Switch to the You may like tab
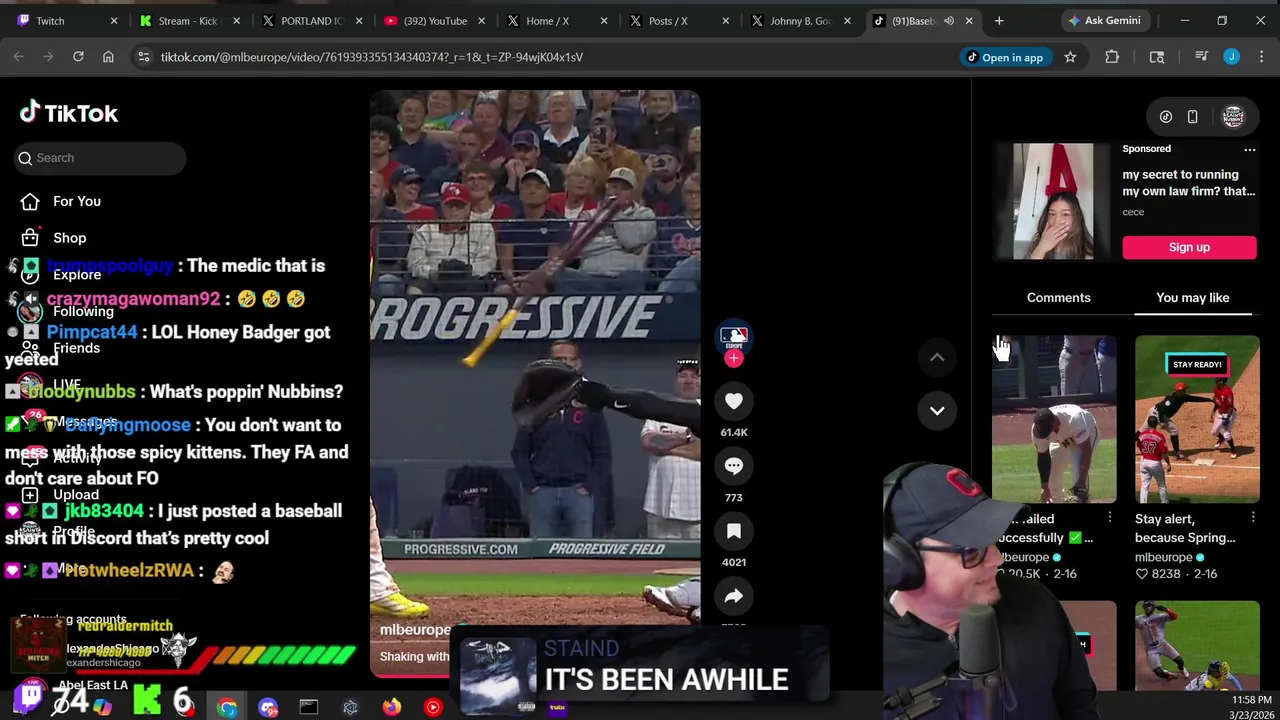 pos(1192,298)
